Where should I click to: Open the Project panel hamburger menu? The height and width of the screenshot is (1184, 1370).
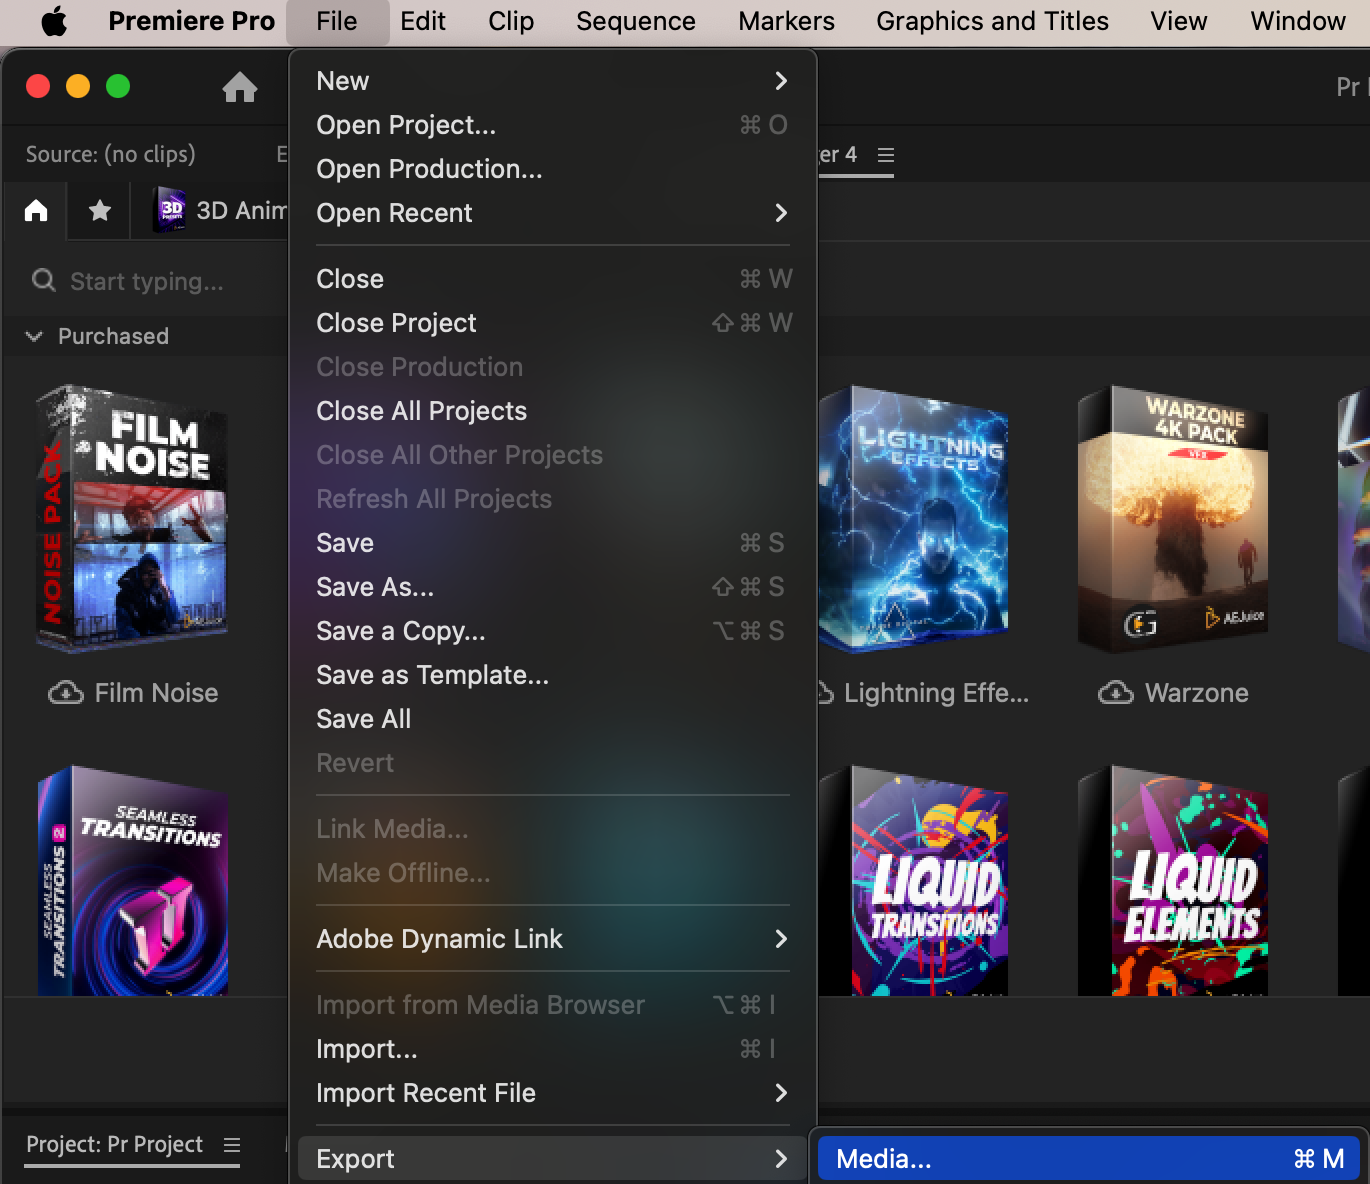point(232,1145)
